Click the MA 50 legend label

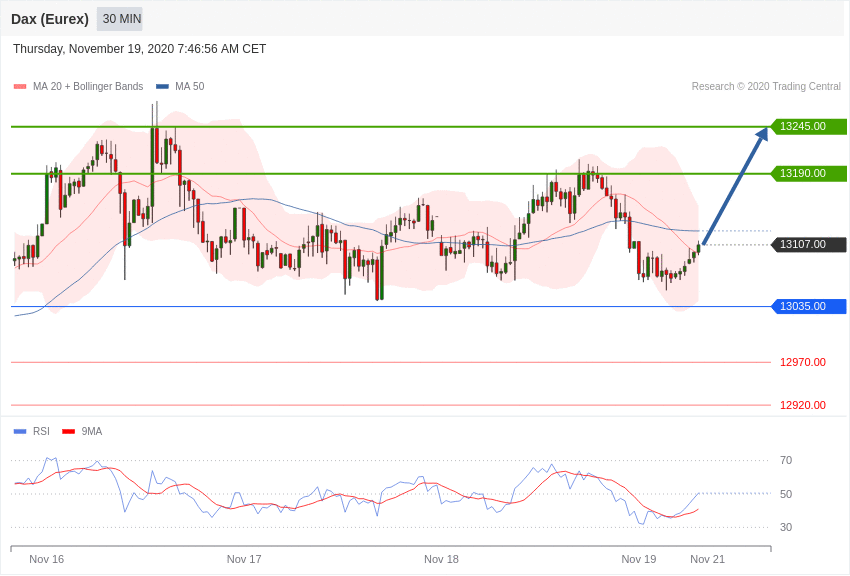[190, 86]
